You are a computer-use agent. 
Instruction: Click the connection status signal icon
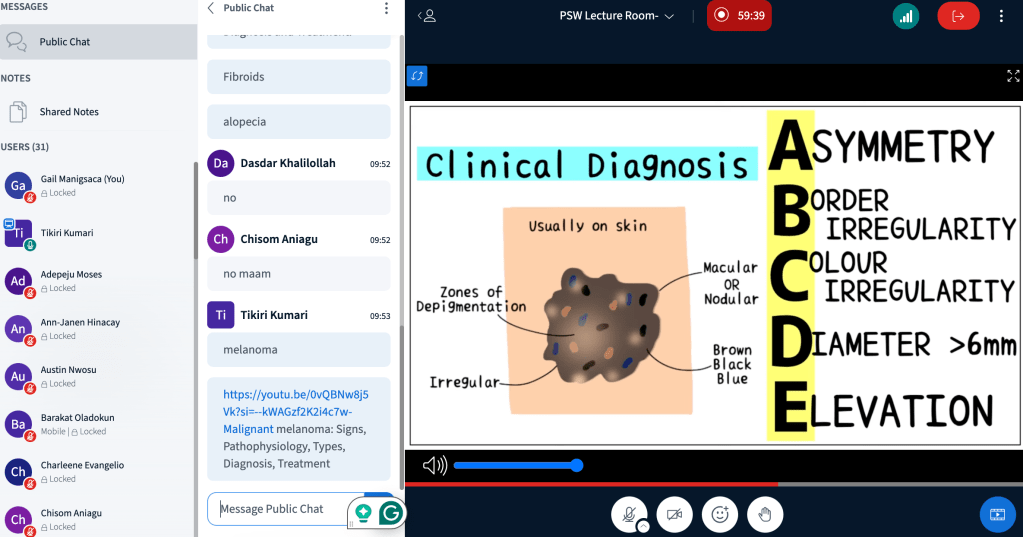pyautogui.click(x=906, y=16)
